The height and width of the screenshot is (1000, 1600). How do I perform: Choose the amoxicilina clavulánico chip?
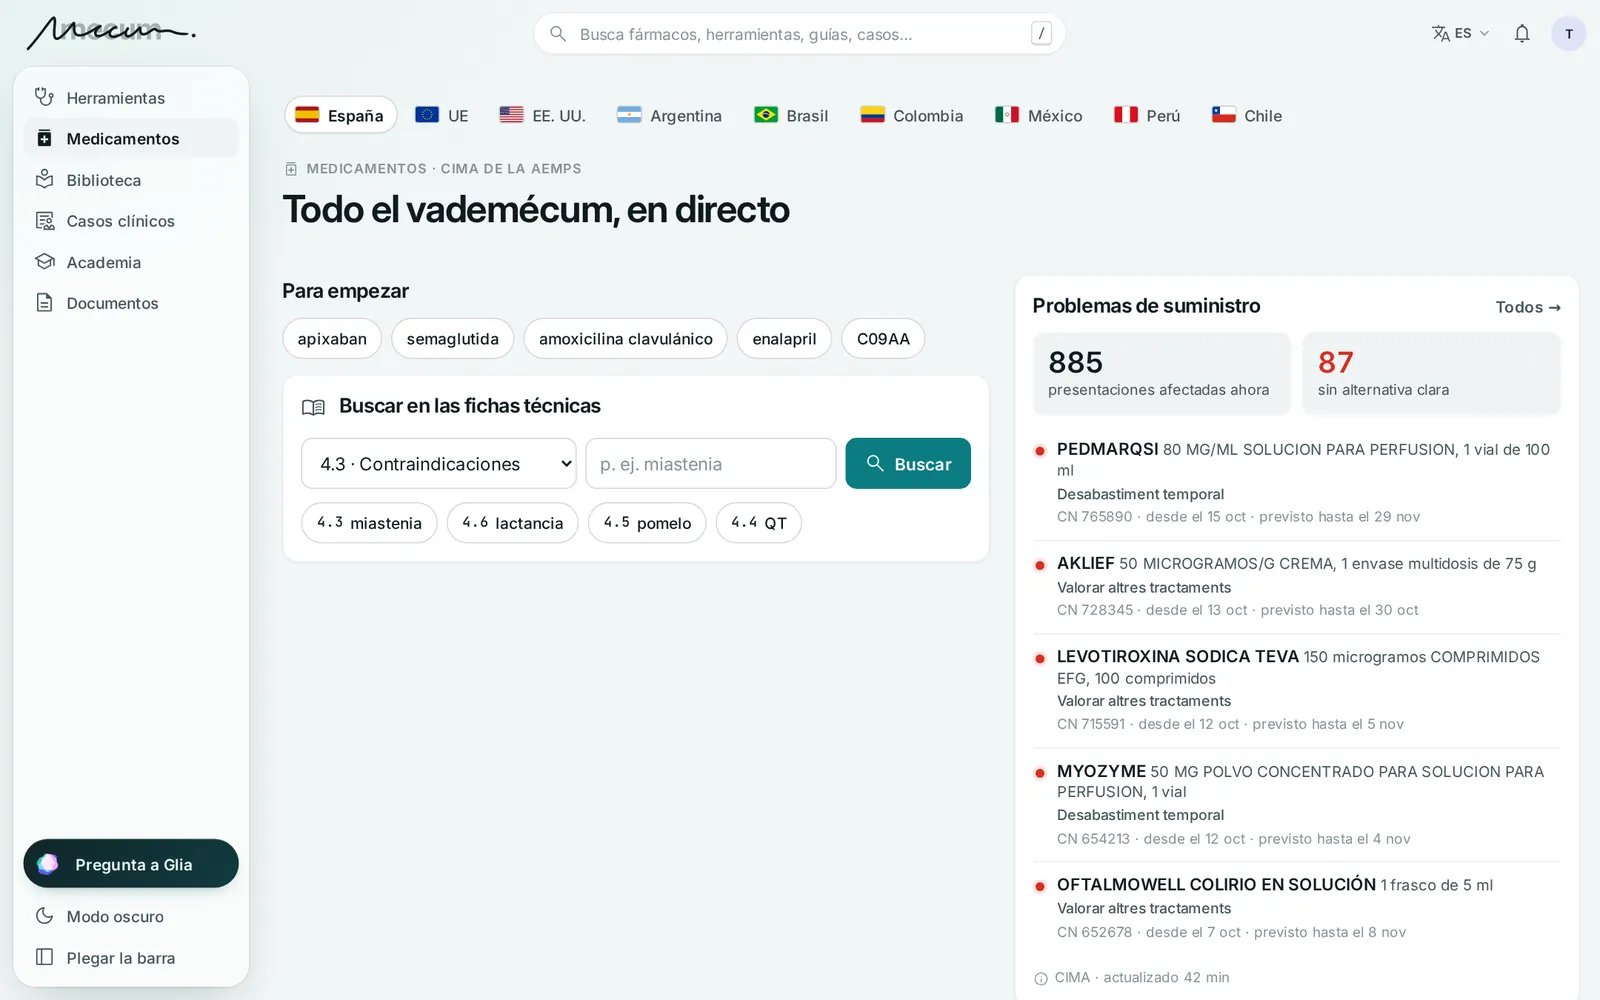coord(626,339)
